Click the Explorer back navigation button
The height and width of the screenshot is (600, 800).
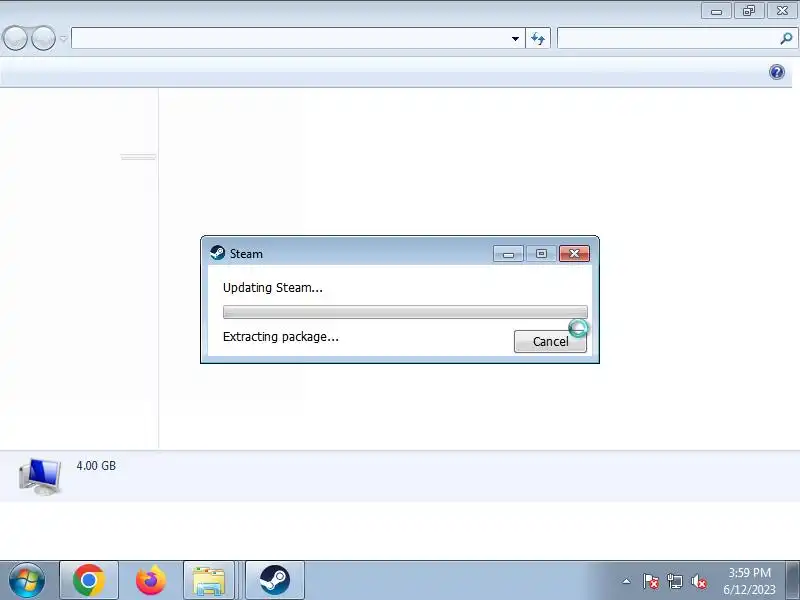15,38
